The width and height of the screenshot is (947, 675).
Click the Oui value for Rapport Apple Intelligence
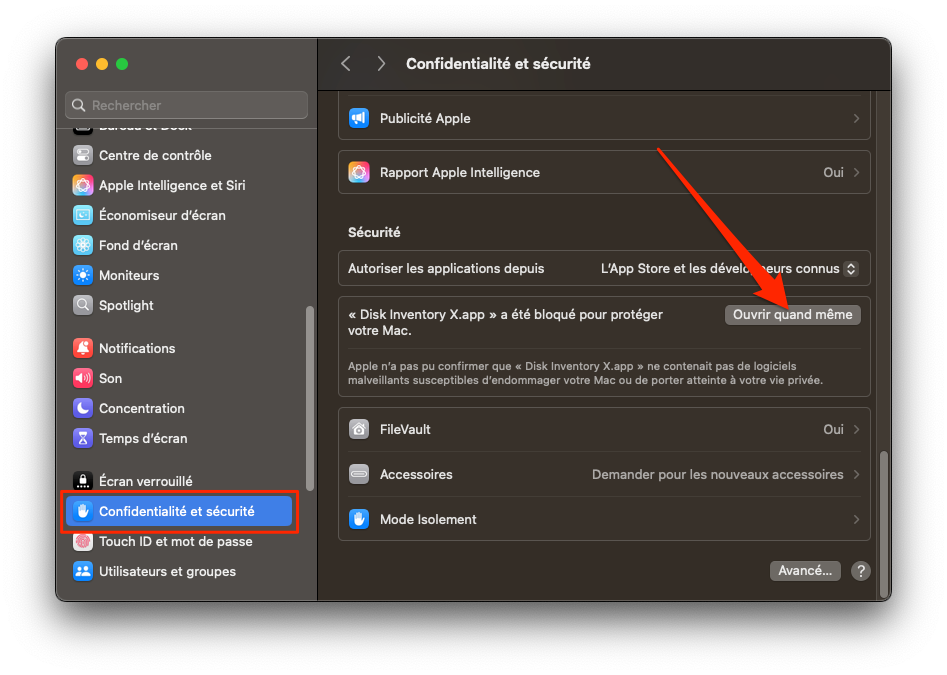coord(833,173)
